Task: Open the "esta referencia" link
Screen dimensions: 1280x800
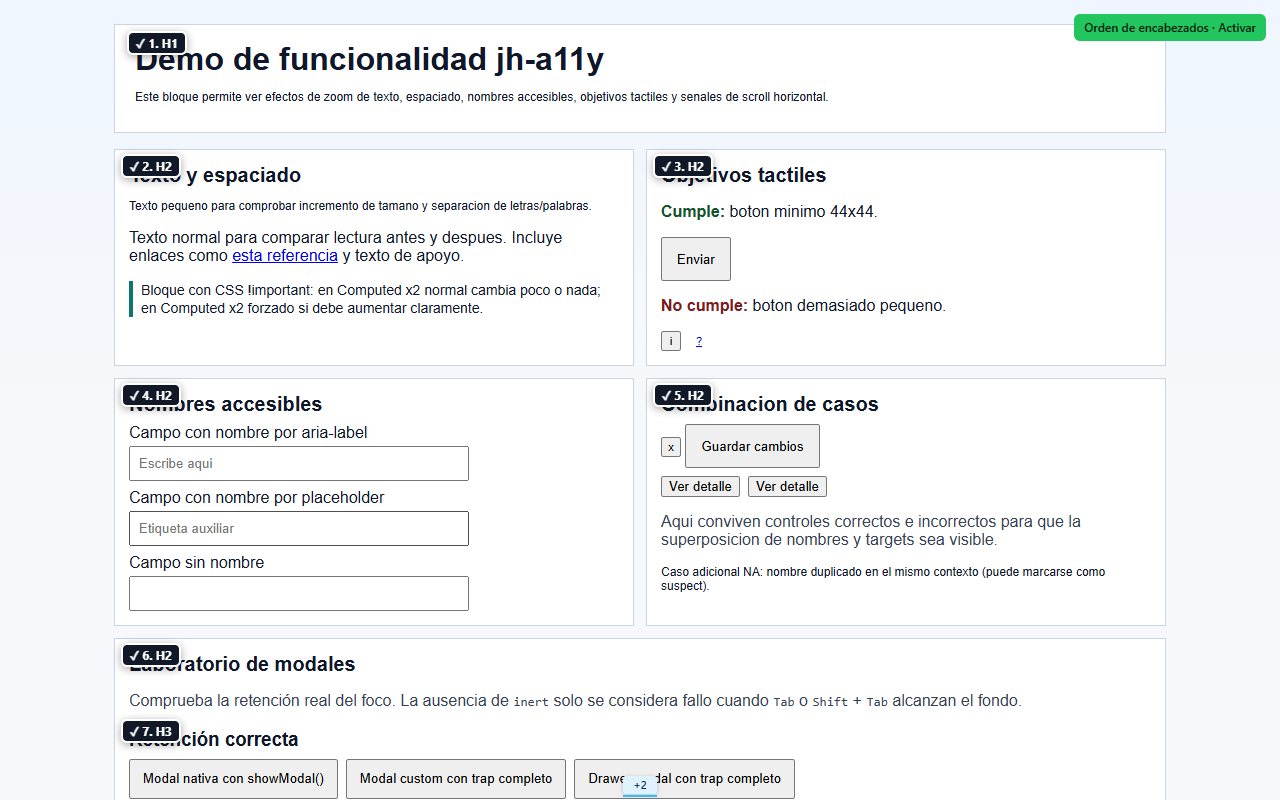Action: 285,256
